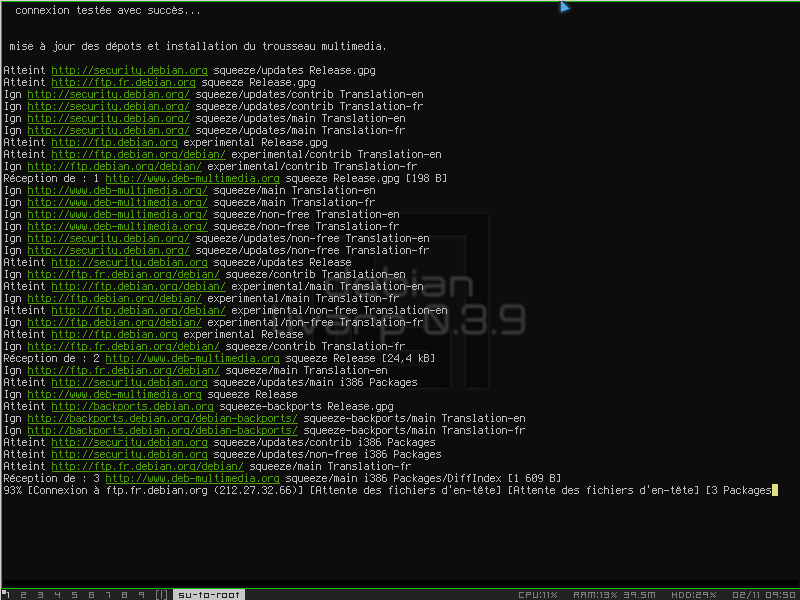Switch to workspace tag 6
The height and width of the screenshot is (600, 800).
click(91, 594)
